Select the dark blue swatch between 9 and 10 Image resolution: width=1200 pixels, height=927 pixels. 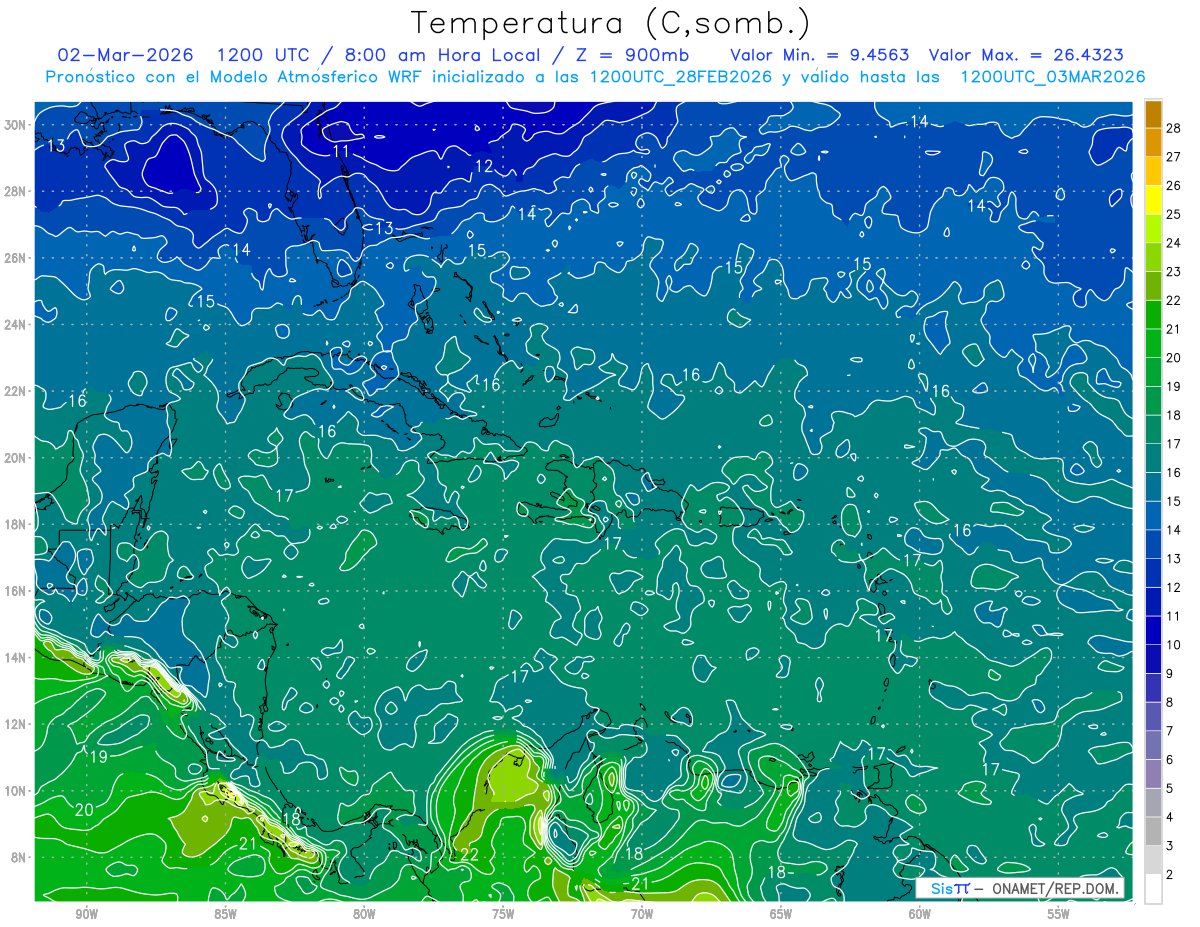pos(1153,659)
